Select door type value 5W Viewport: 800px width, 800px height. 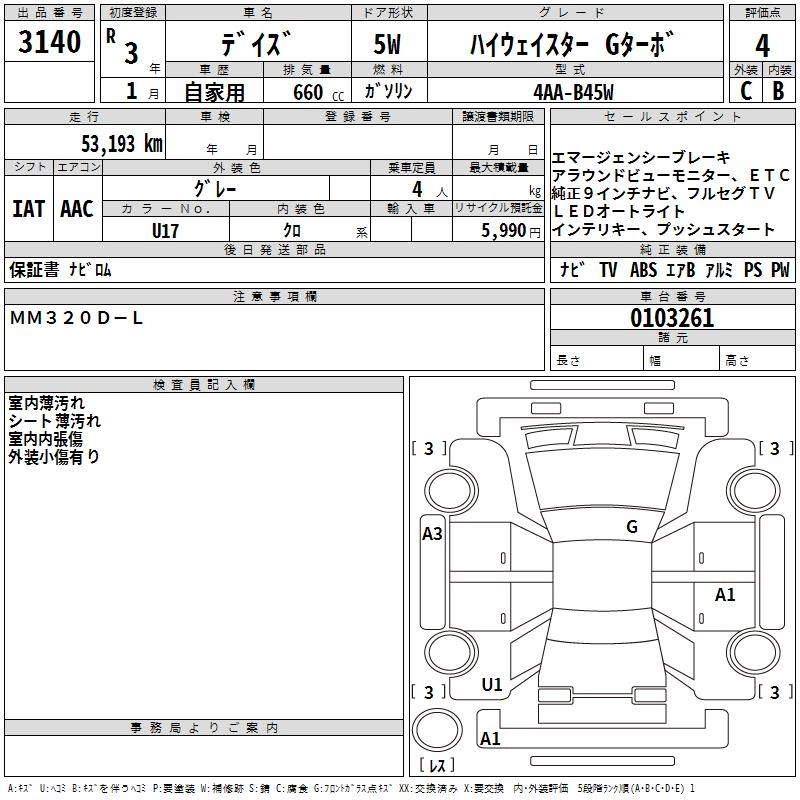pyautogui.click(x=387, y=44)
